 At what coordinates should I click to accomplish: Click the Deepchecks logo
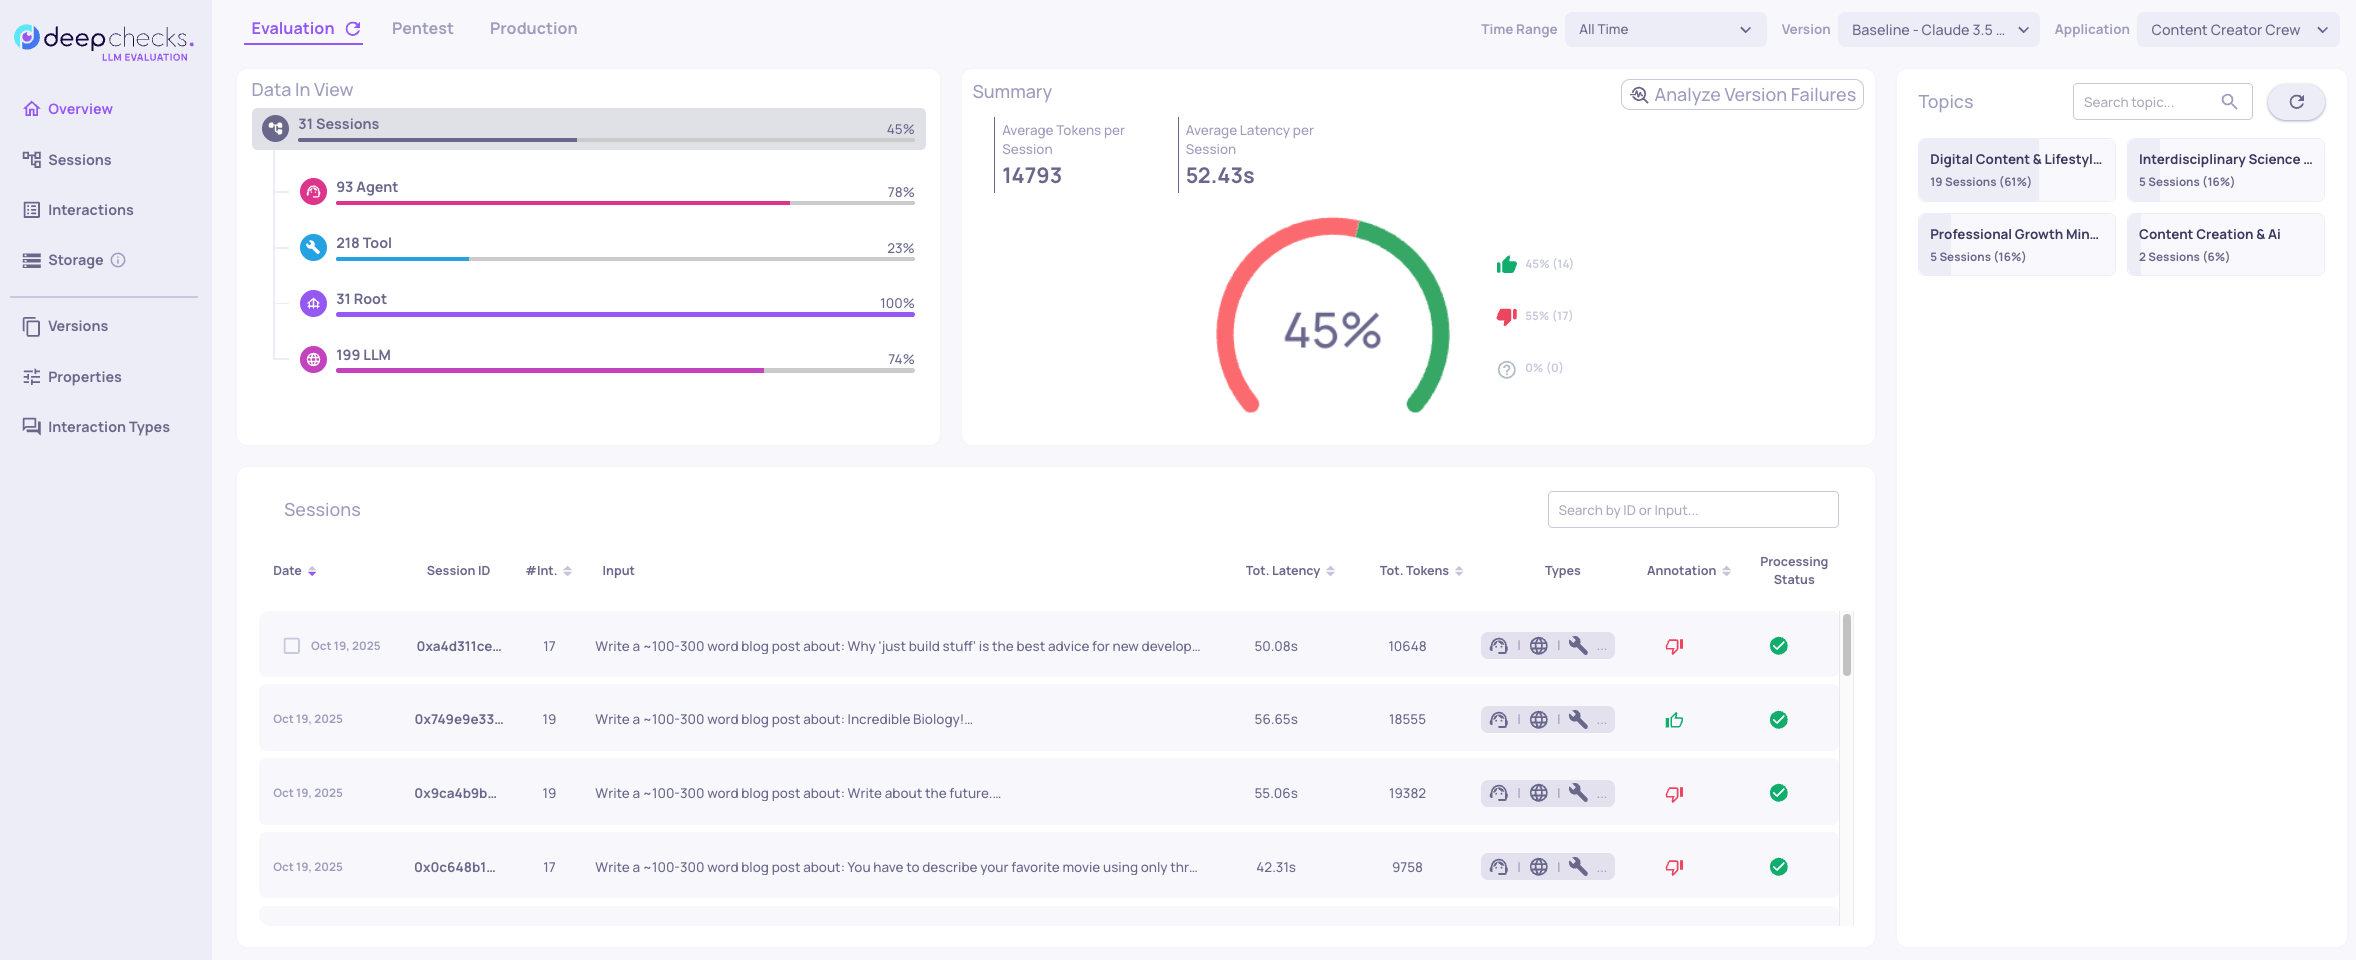point(104,41)
